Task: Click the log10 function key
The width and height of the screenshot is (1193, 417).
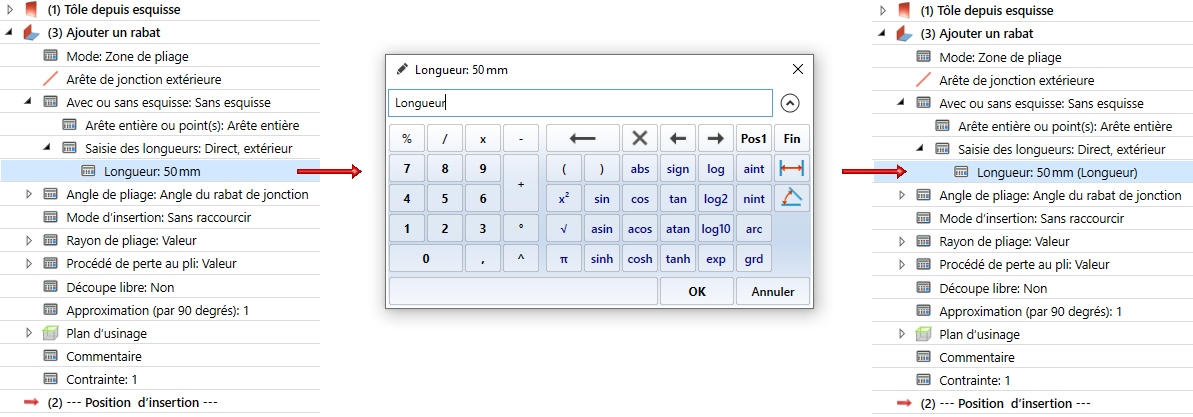Action: point(716,228)
